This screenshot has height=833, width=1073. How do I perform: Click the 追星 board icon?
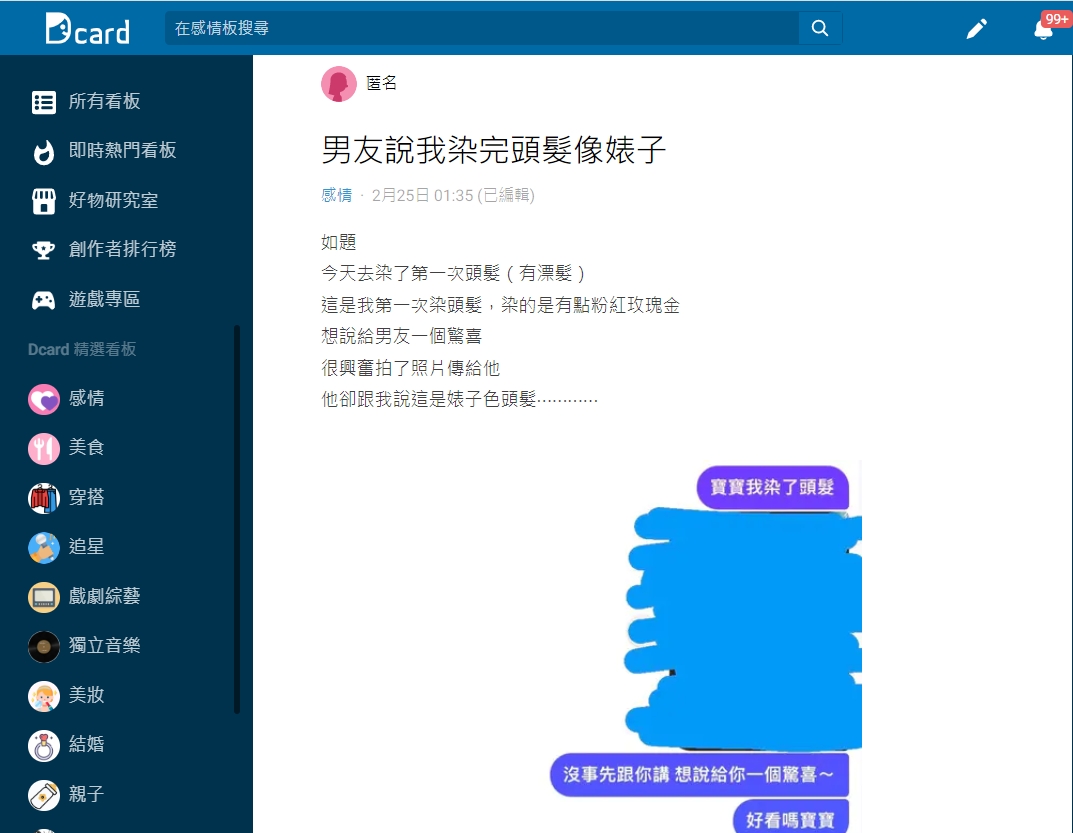tap(44, 548)
